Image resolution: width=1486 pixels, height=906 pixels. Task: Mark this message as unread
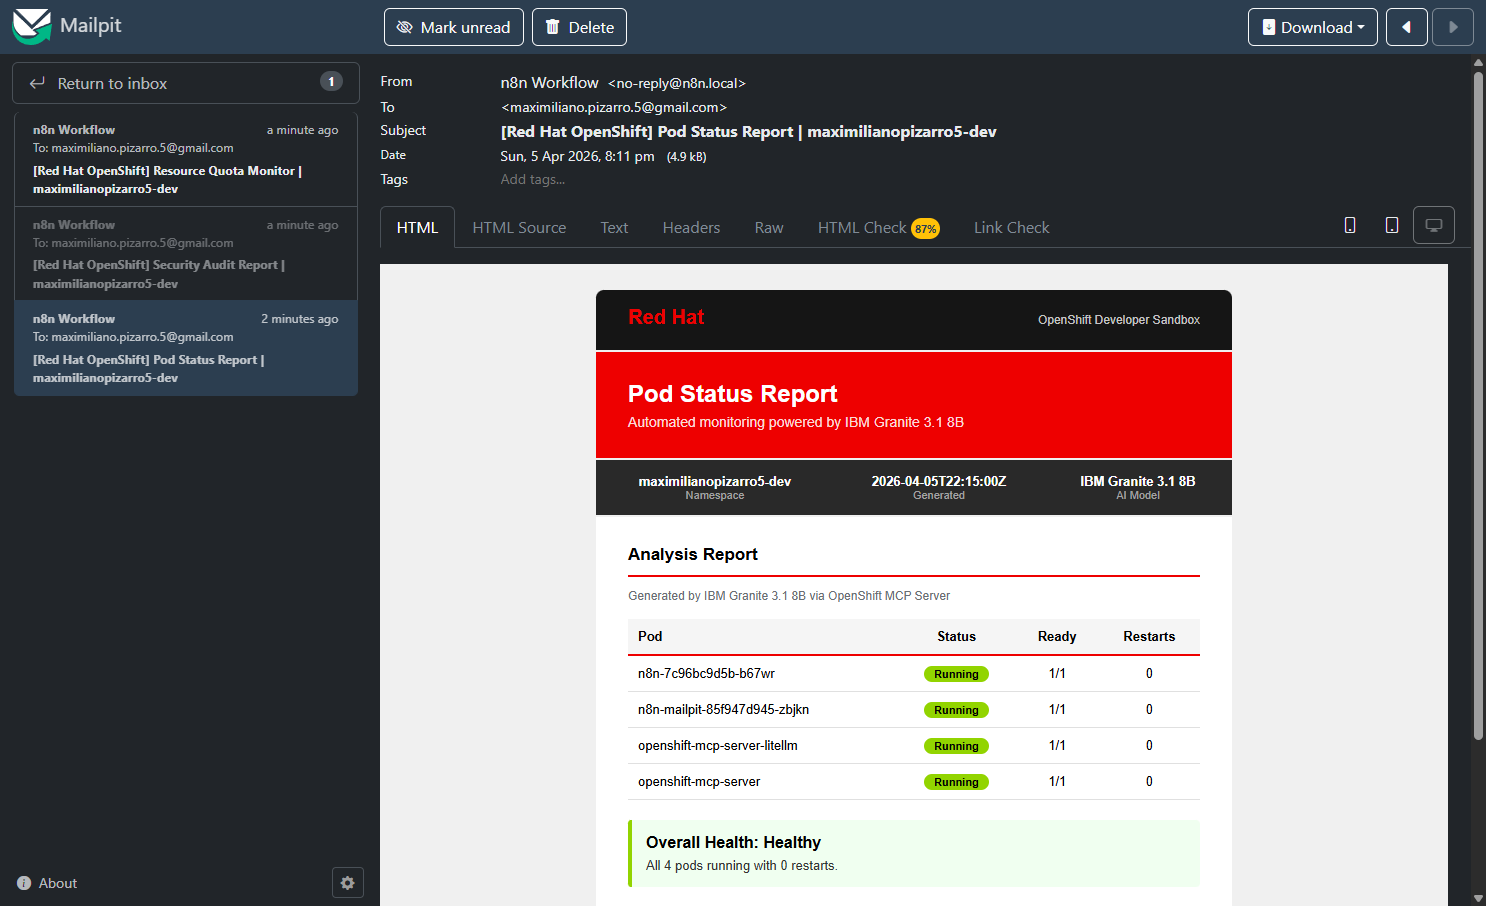[x=453, y=27]
